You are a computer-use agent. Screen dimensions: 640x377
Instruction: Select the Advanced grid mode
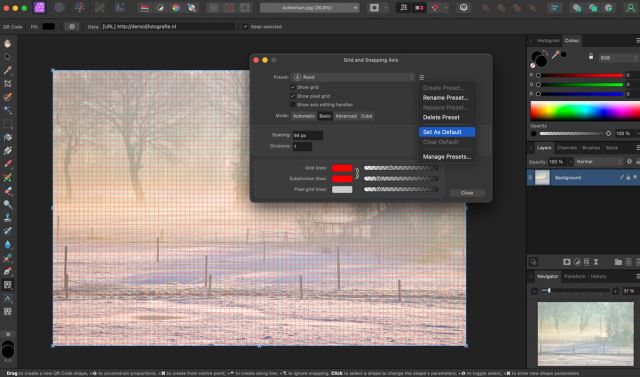[x=346, y=116]
